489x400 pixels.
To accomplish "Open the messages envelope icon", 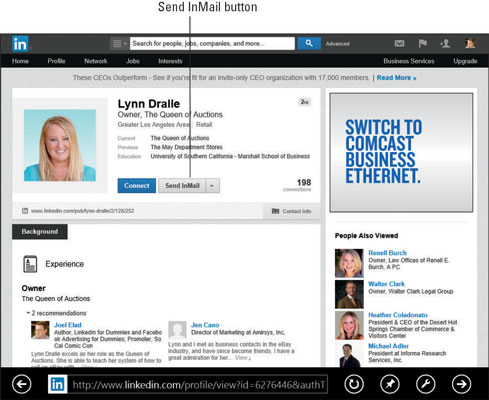I will pos(399,43).
